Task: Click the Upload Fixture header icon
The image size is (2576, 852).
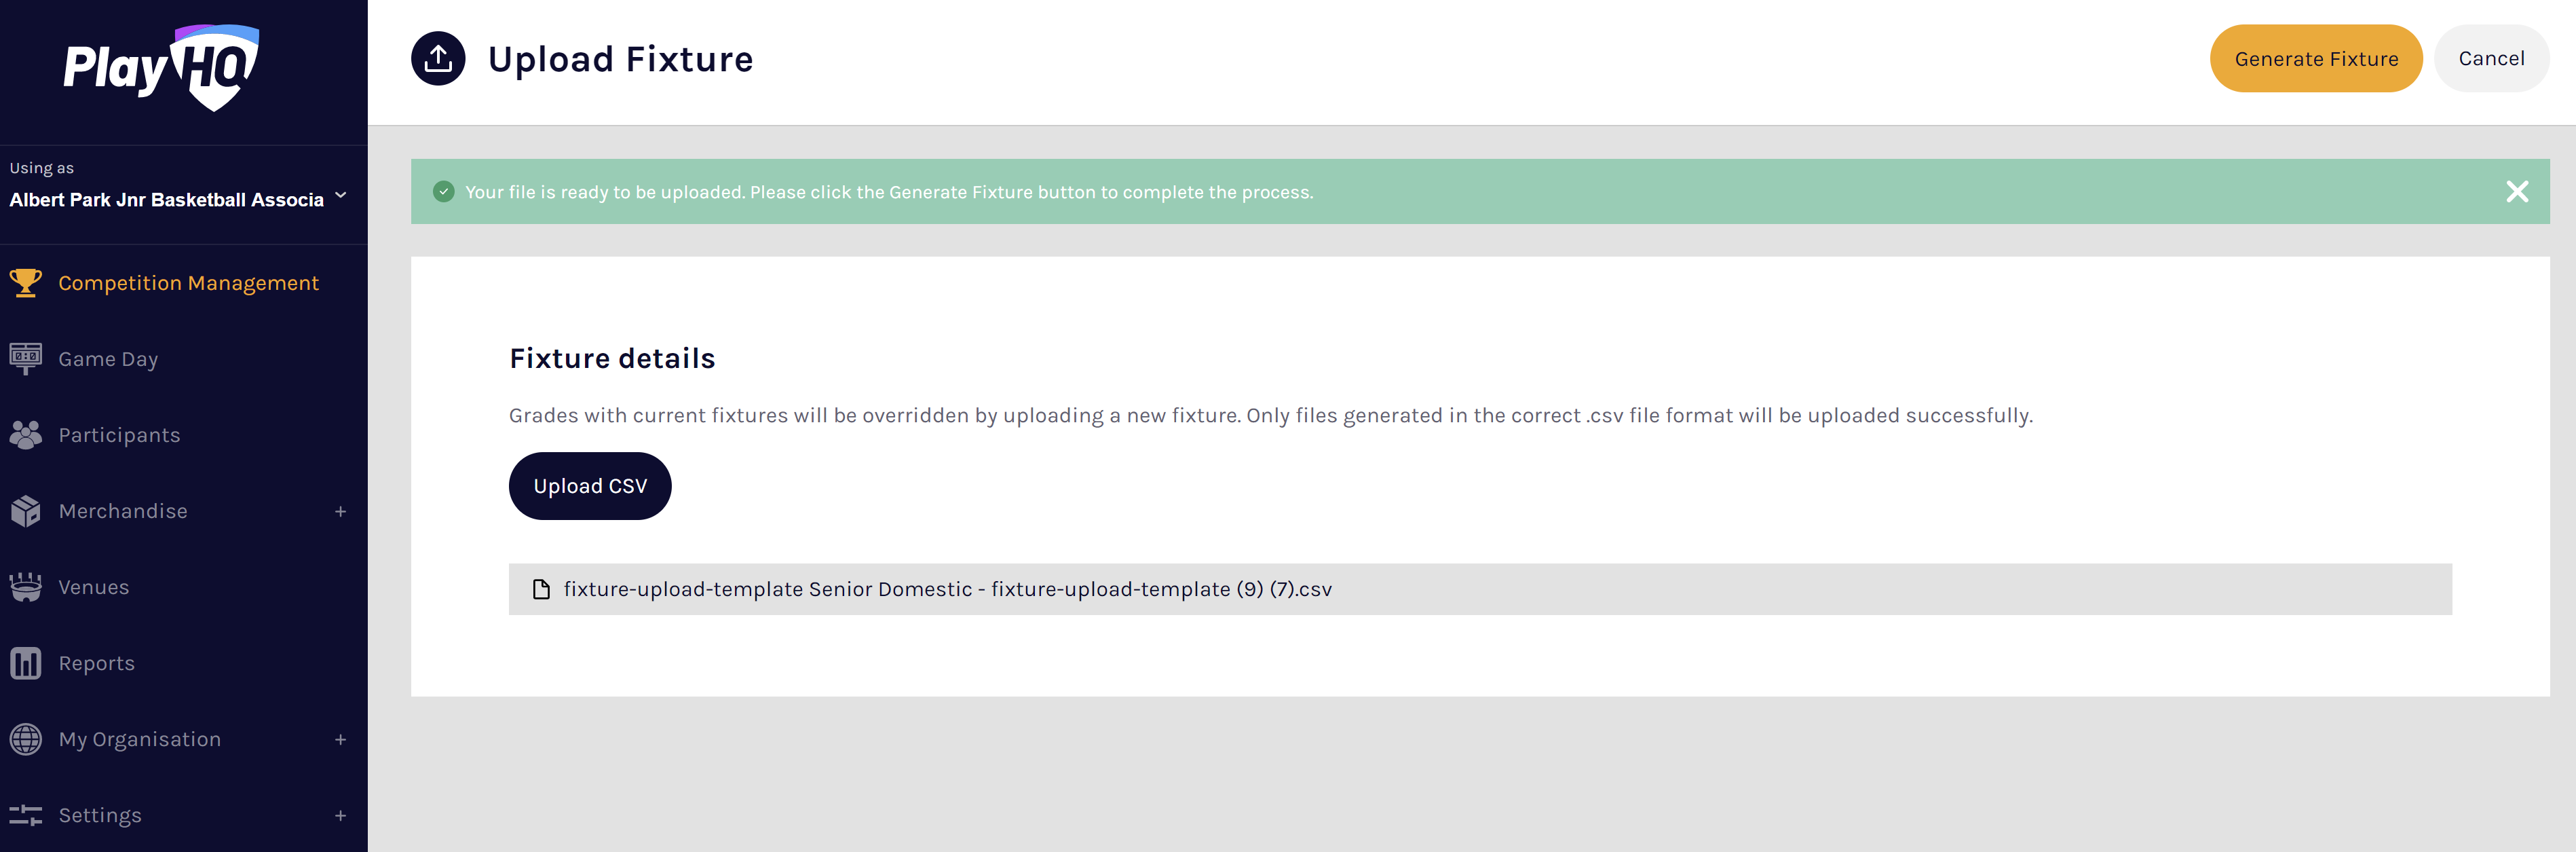Action: [438, 59]
